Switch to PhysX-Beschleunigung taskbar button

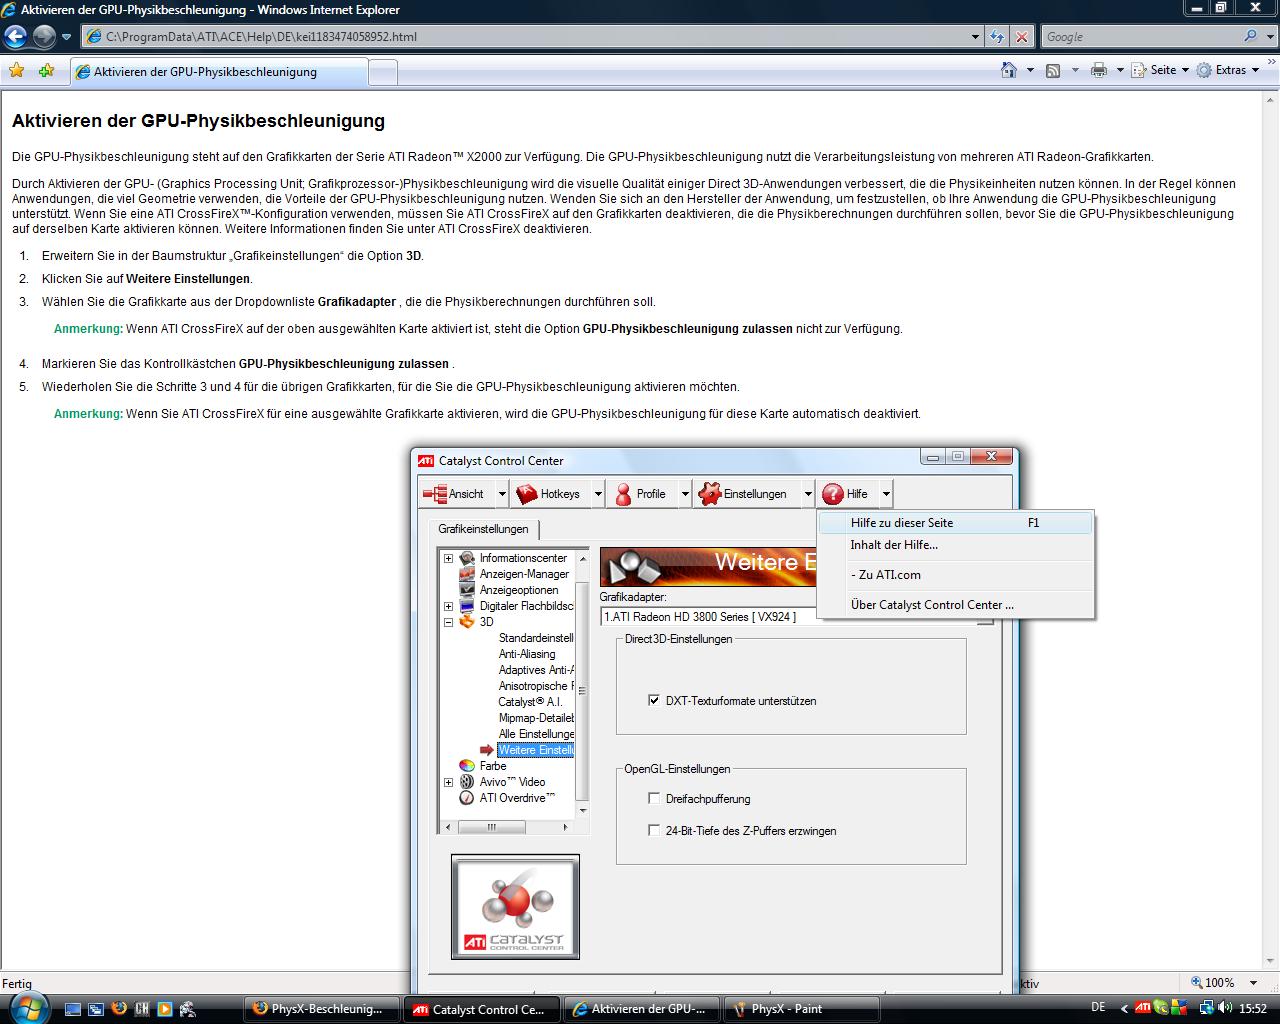click(322, 1009)
